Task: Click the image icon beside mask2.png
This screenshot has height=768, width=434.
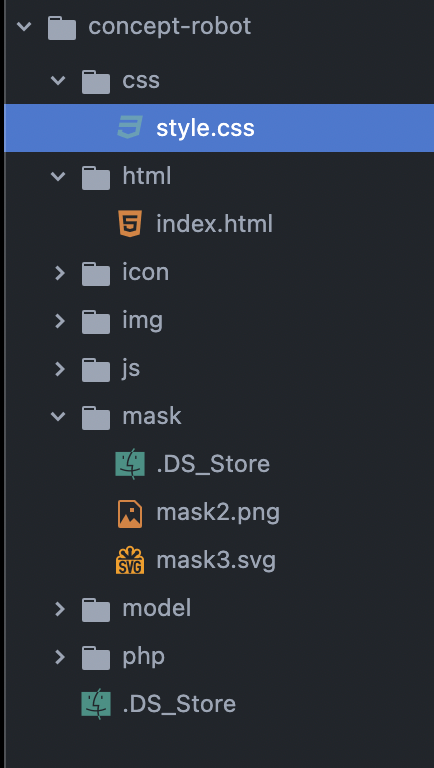Action: [130, 513]
